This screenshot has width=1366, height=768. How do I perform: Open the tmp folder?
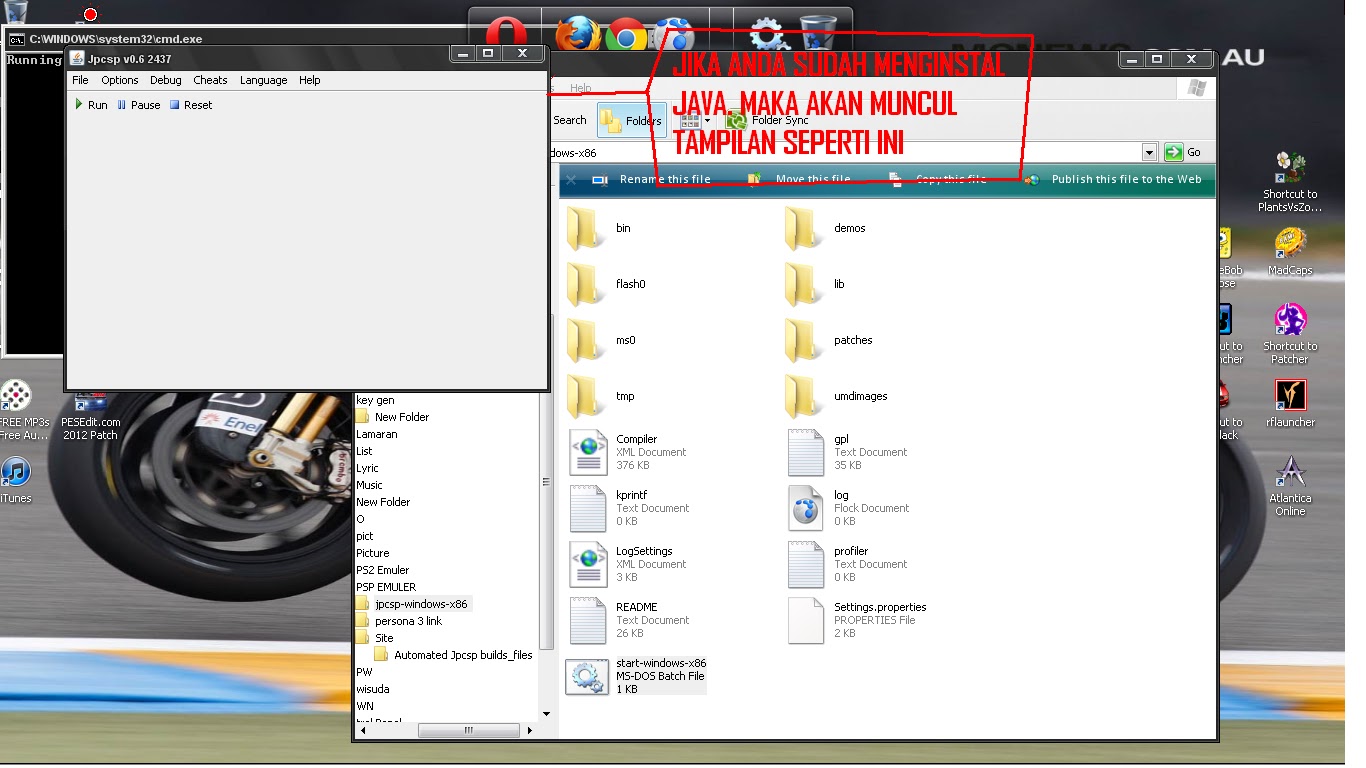point(602,396)
